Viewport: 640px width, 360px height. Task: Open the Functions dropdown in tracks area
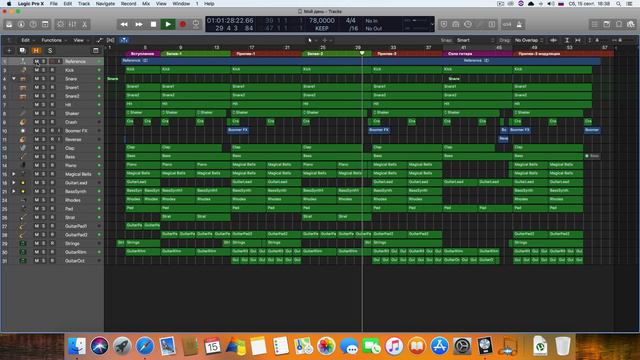pyautogui.click(x=54, y=40)
